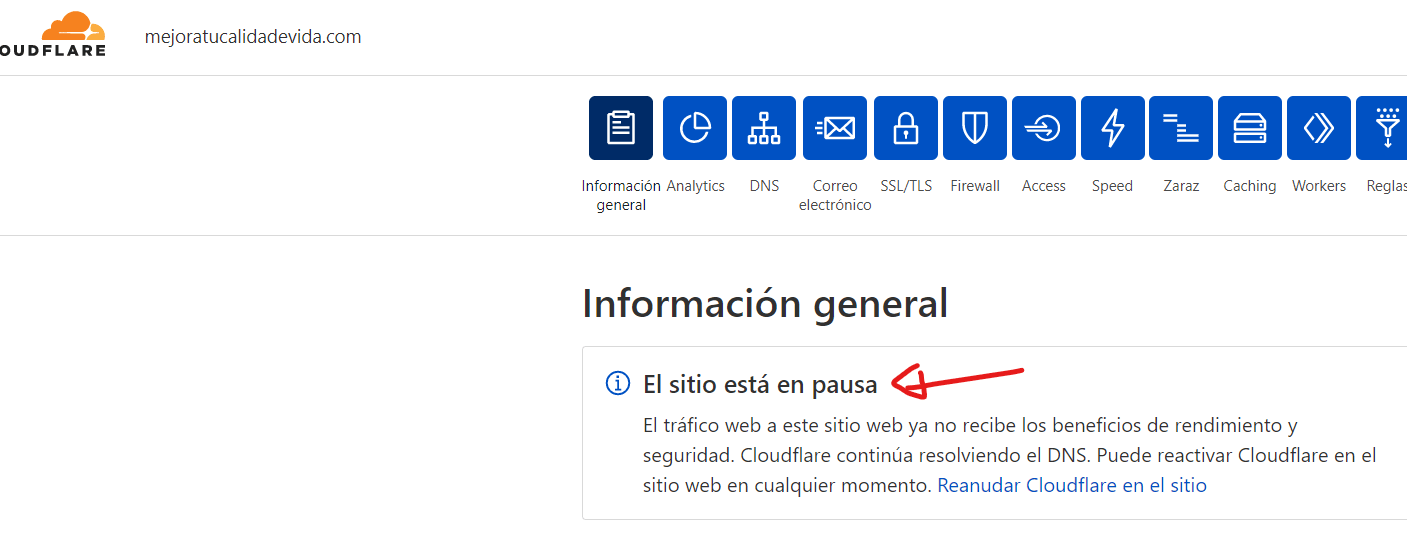Click the Access label text
The width and height of the screenshot is (1407, 547).
(x=1044, y=186)
